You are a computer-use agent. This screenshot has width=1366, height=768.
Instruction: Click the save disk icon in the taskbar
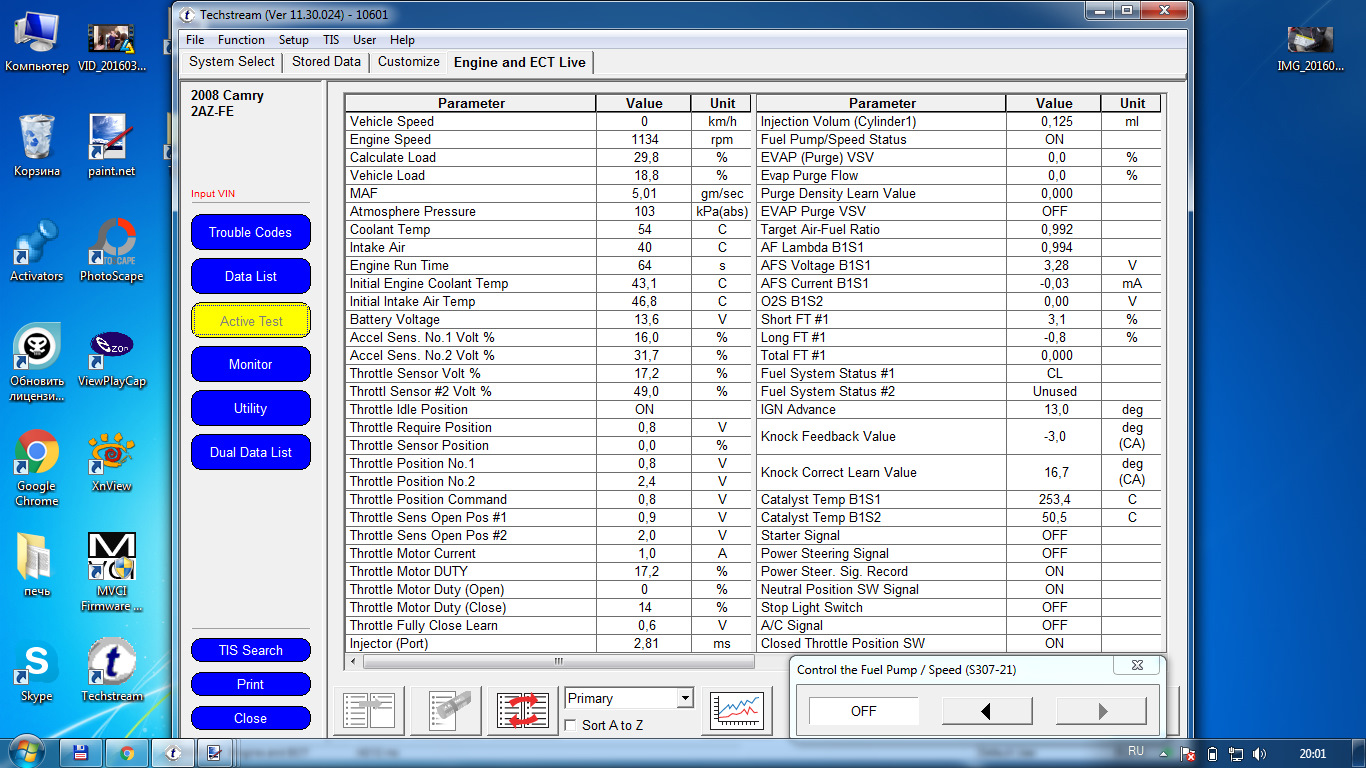click(82, 752)
